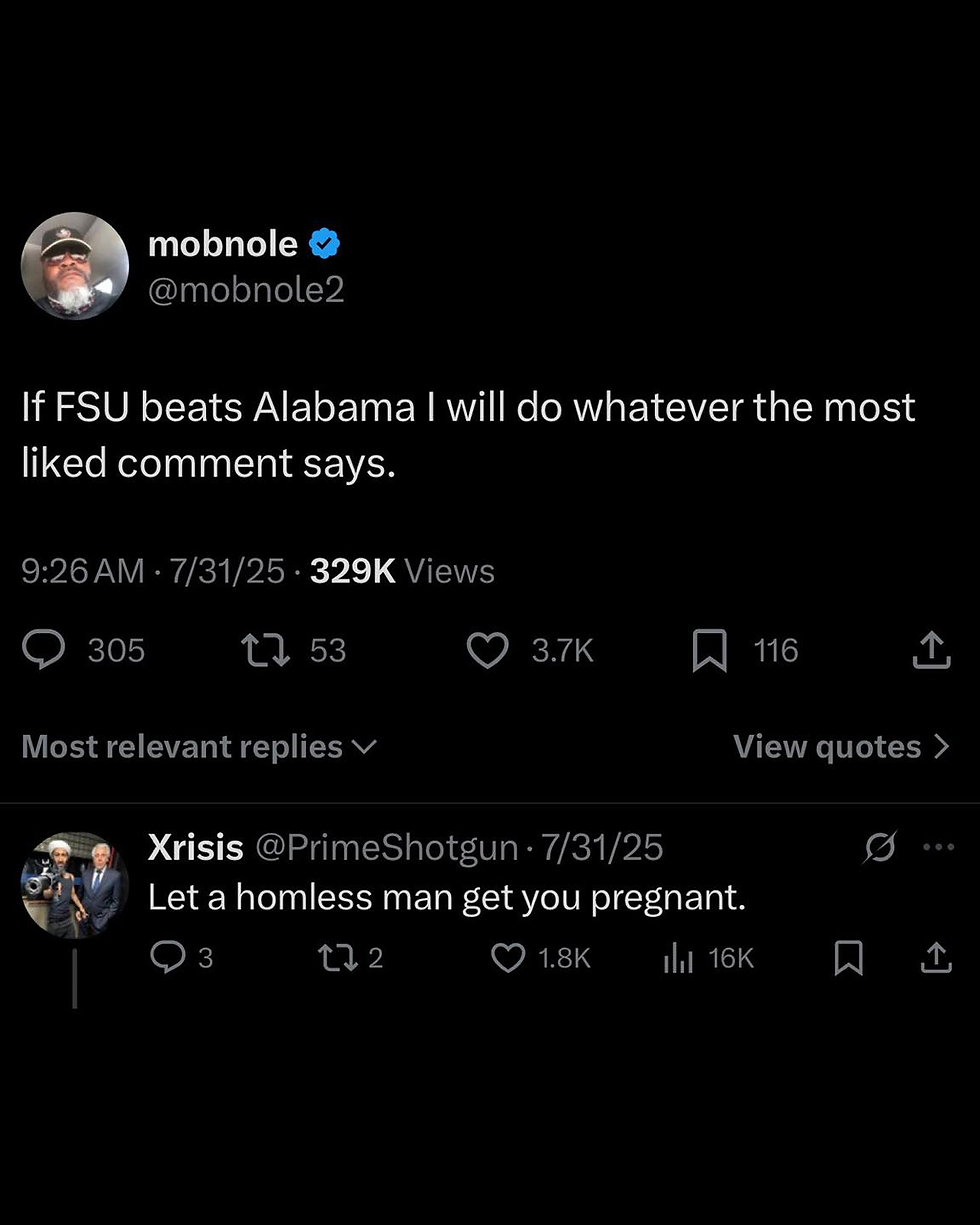Open mobnole's profile picture

click(75, 266)
